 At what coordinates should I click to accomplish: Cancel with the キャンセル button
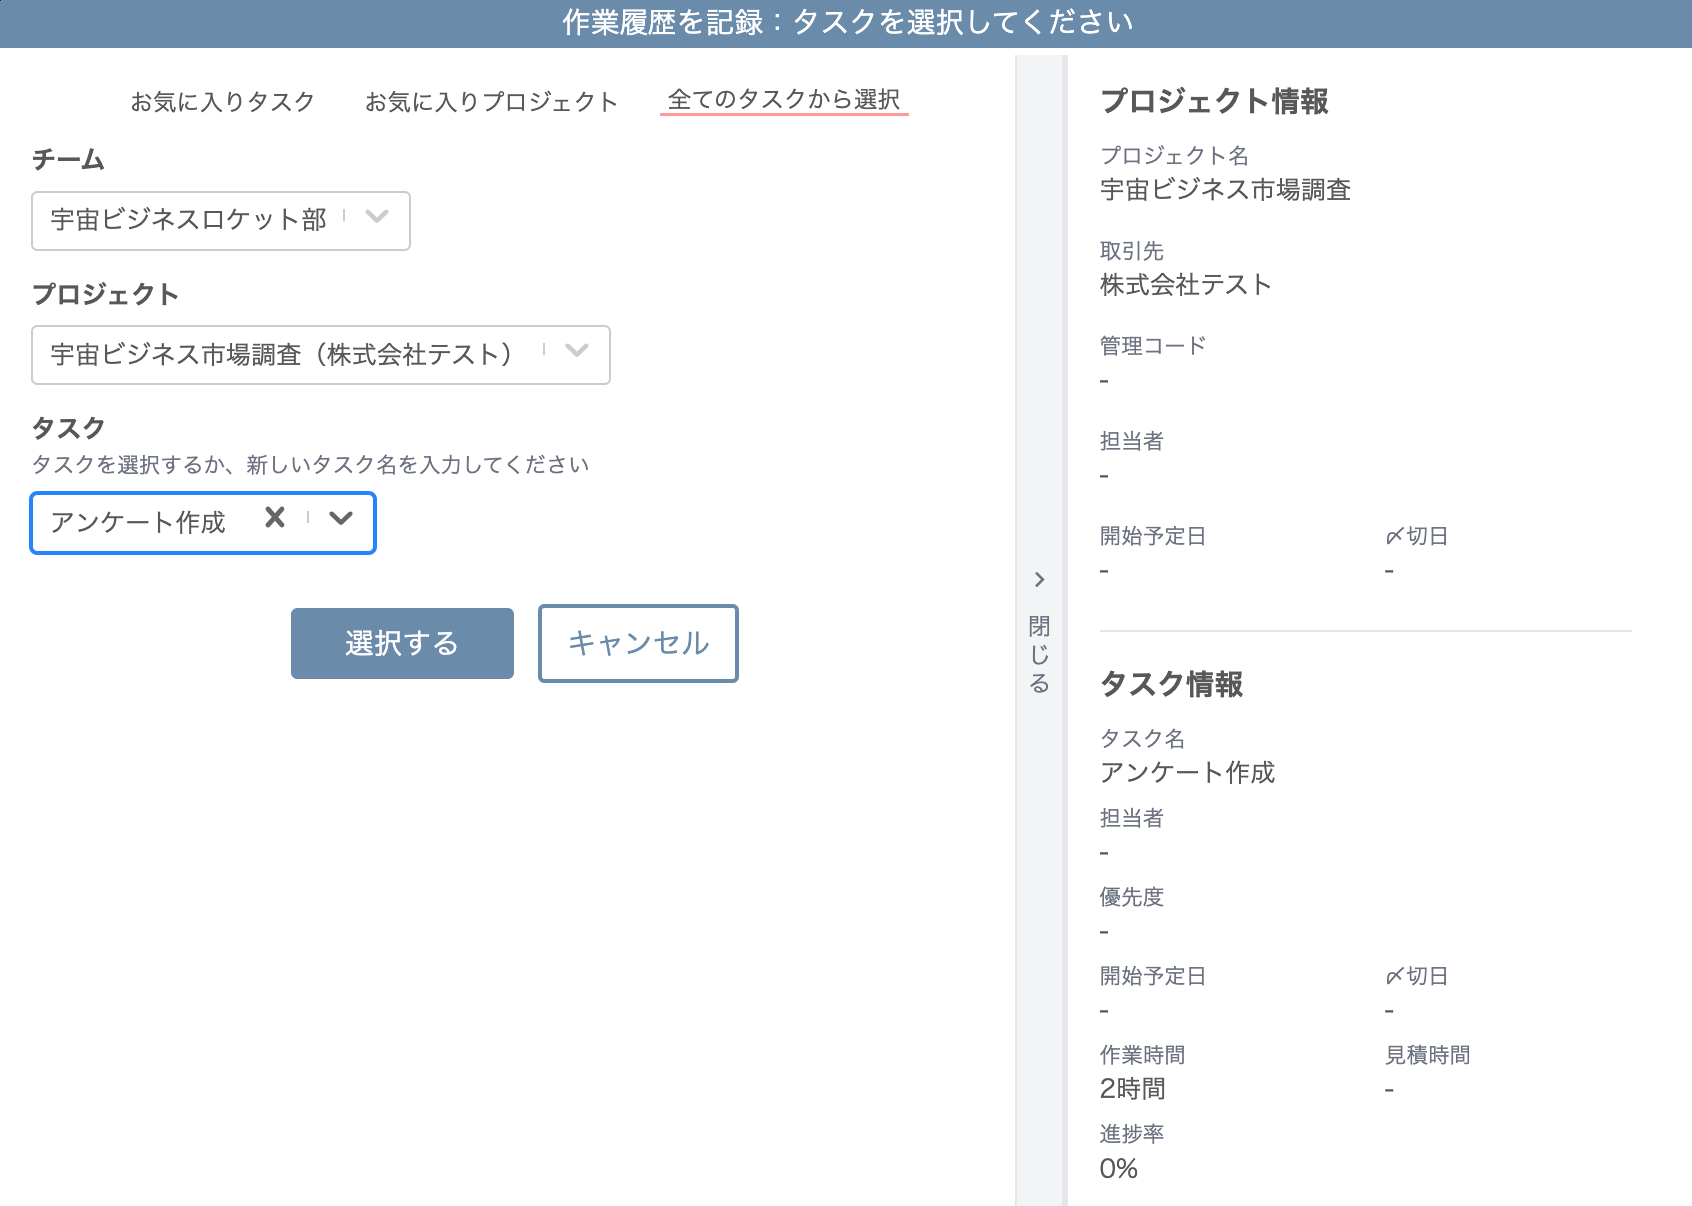637,644
